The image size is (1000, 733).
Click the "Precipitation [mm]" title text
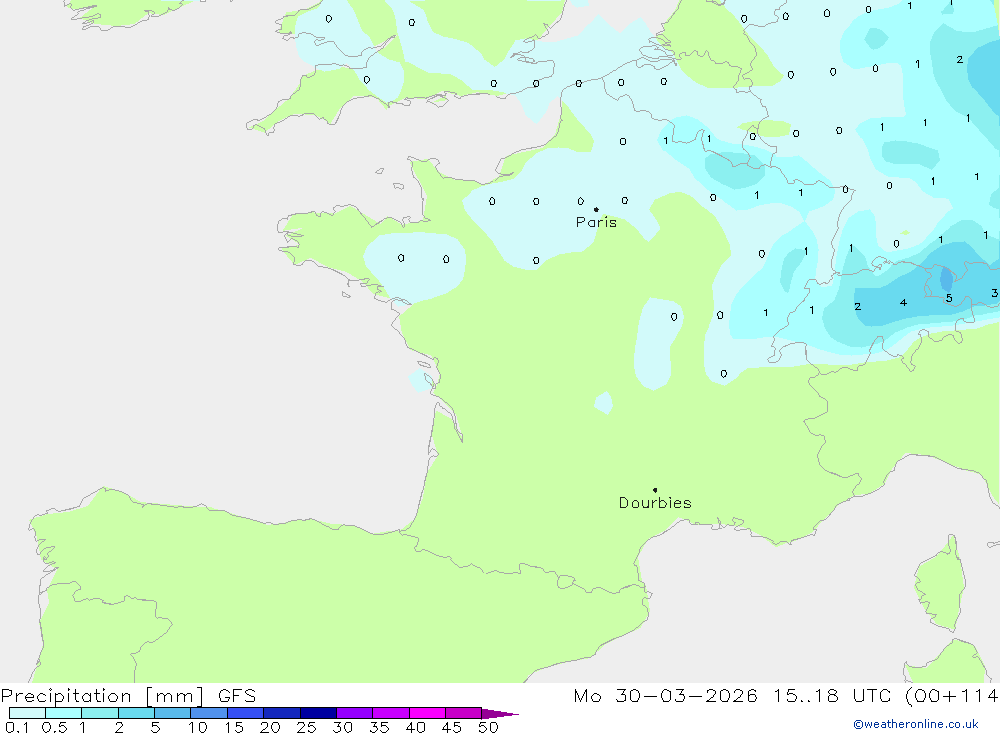(102, 696)
